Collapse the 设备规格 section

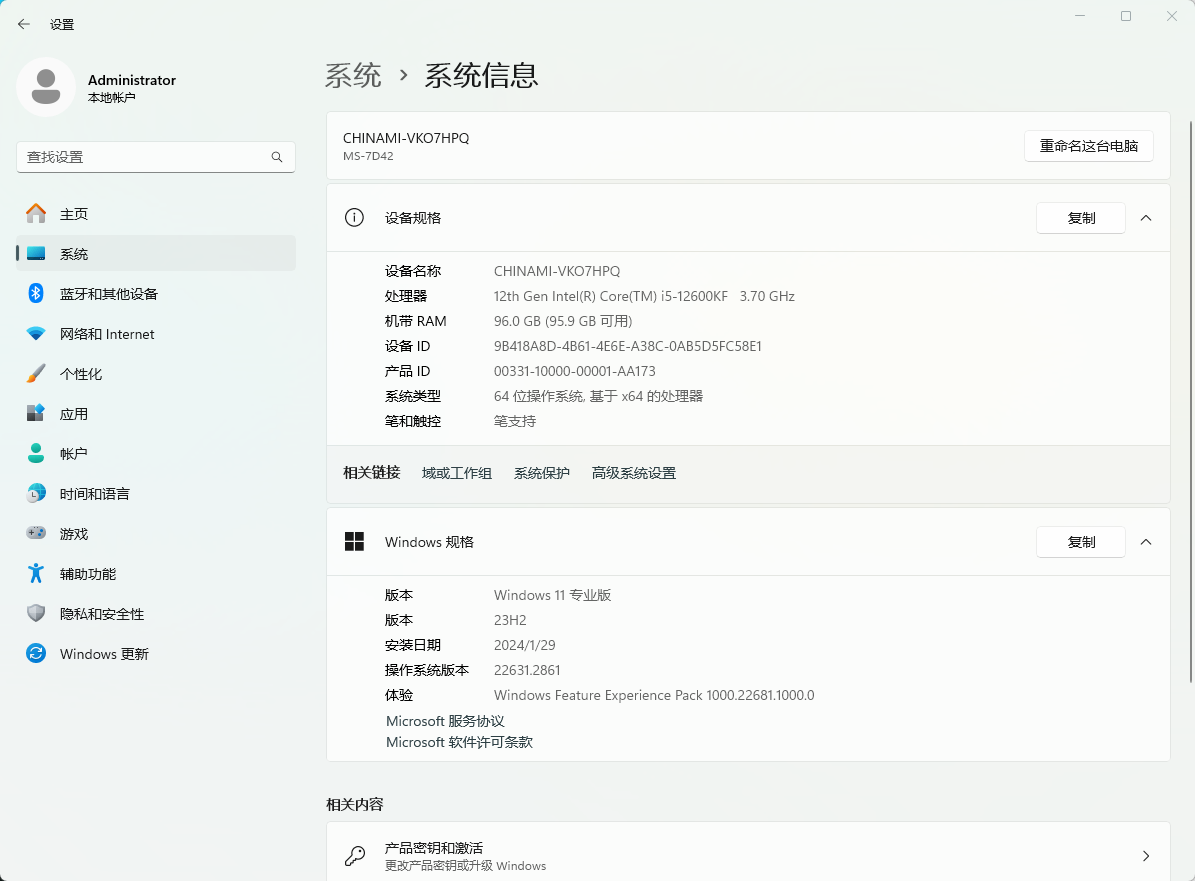1145,218
